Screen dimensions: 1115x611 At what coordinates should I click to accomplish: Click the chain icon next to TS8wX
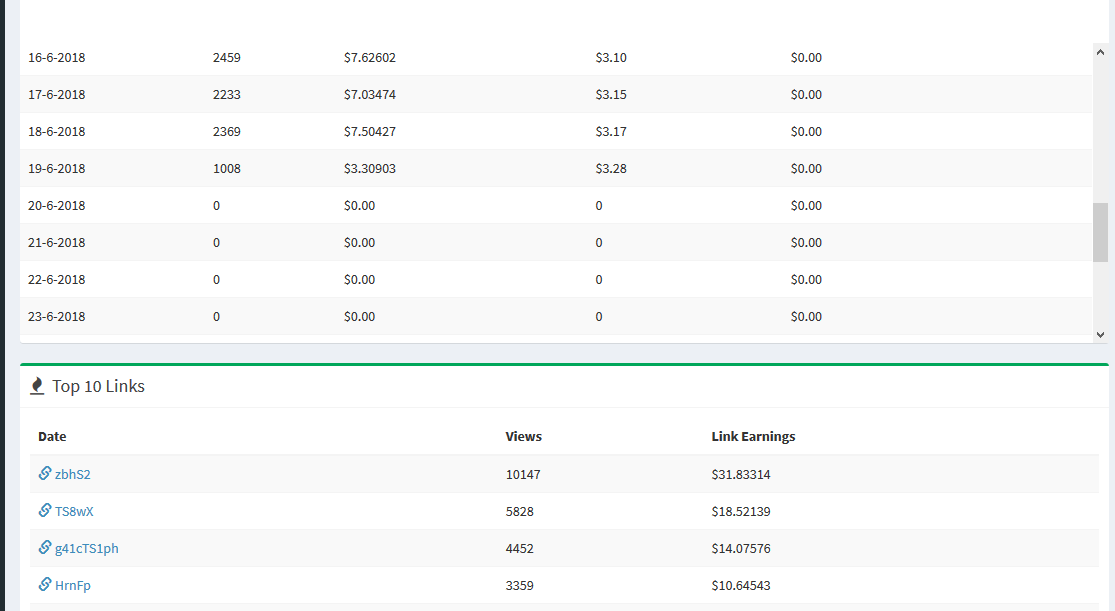pyautogui.click(x=45, y=510)
